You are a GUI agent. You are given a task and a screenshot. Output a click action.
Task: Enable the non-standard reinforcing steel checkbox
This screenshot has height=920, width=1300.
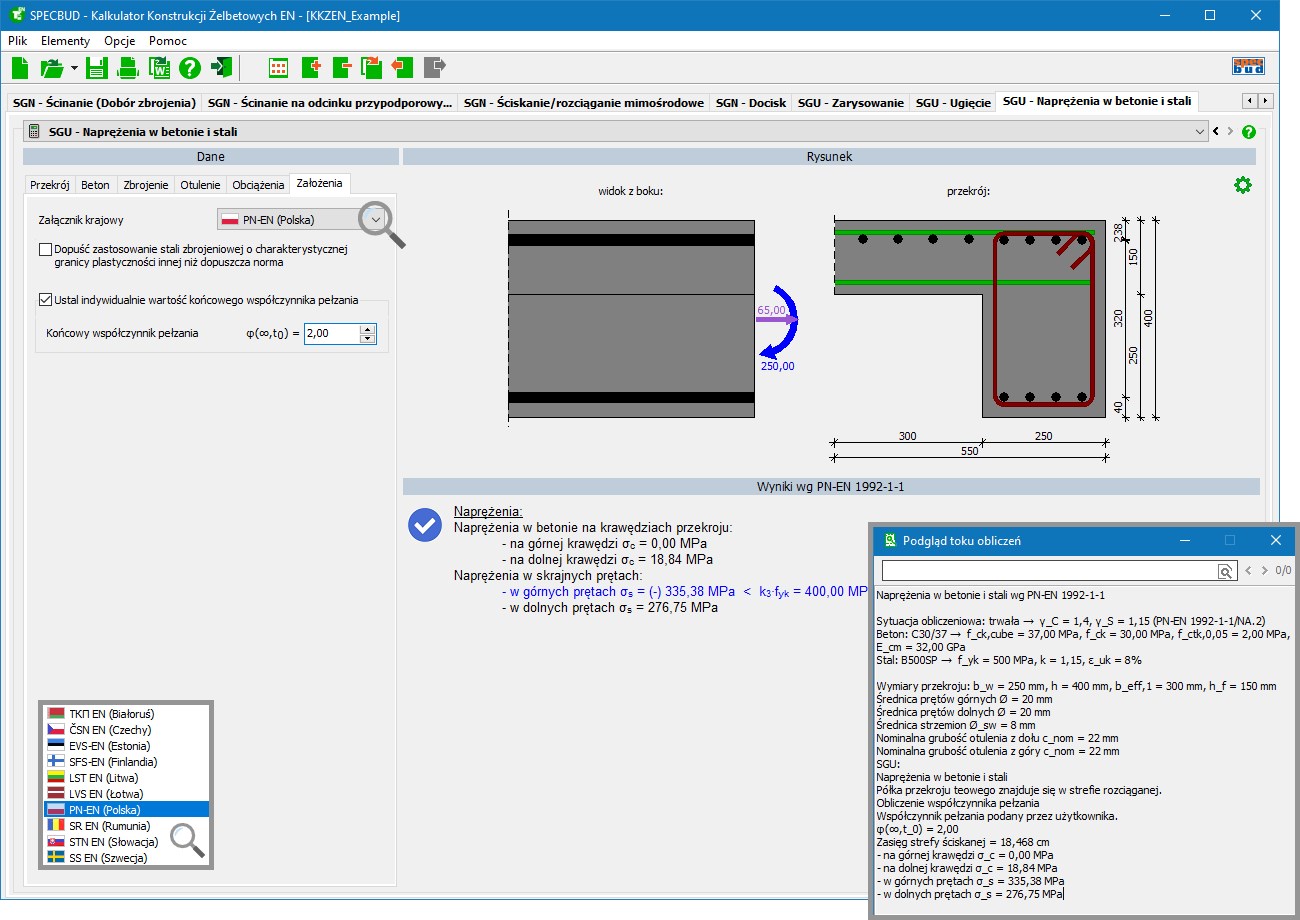45,249
